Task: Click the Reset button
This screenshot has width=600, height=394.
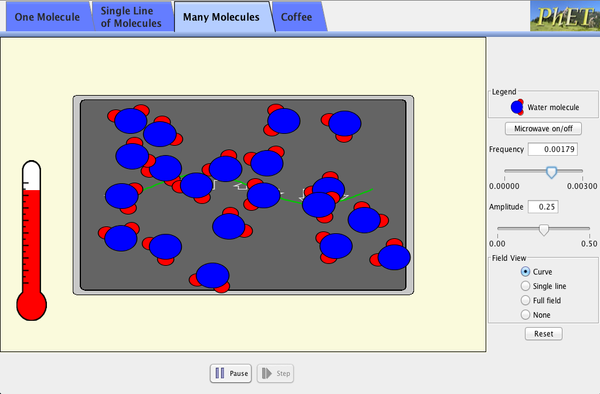Action: pyautogui.click(x=543, y=334)
